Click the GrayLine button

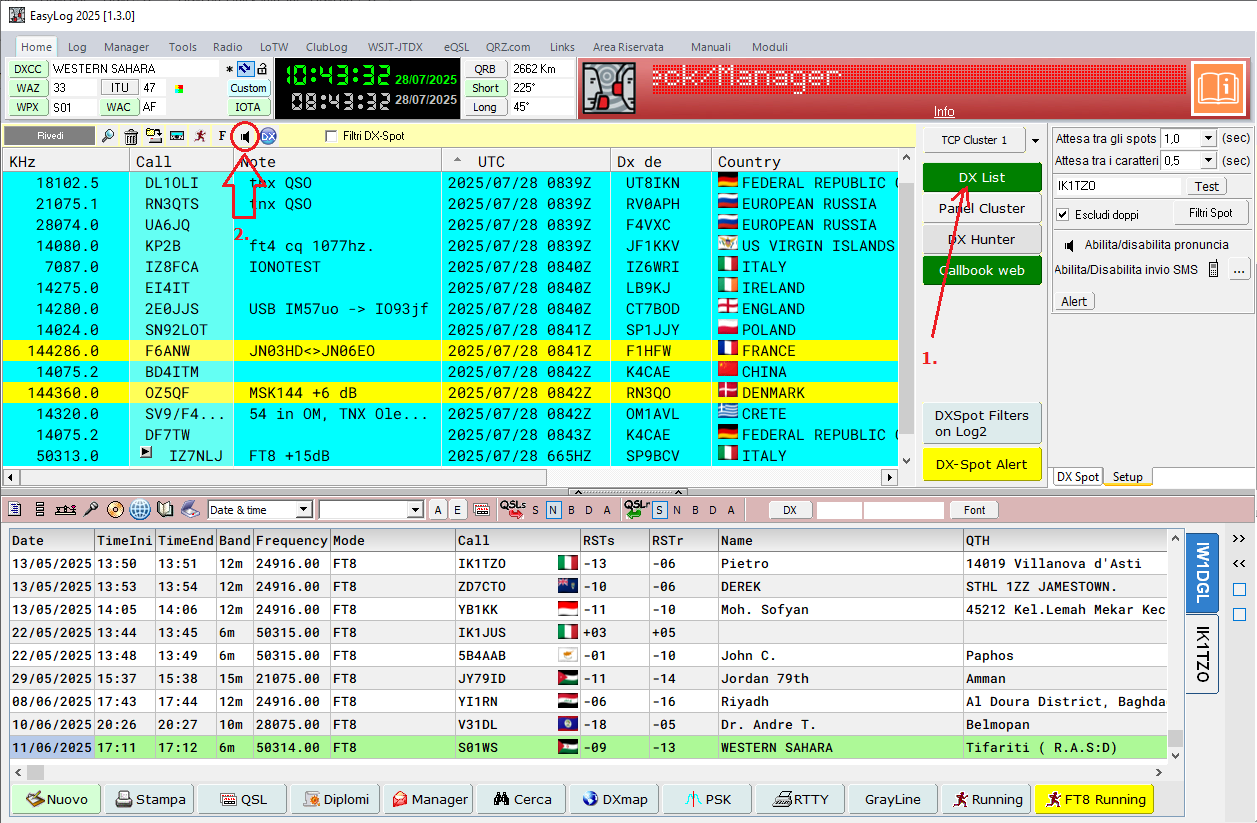click(892, 799)
